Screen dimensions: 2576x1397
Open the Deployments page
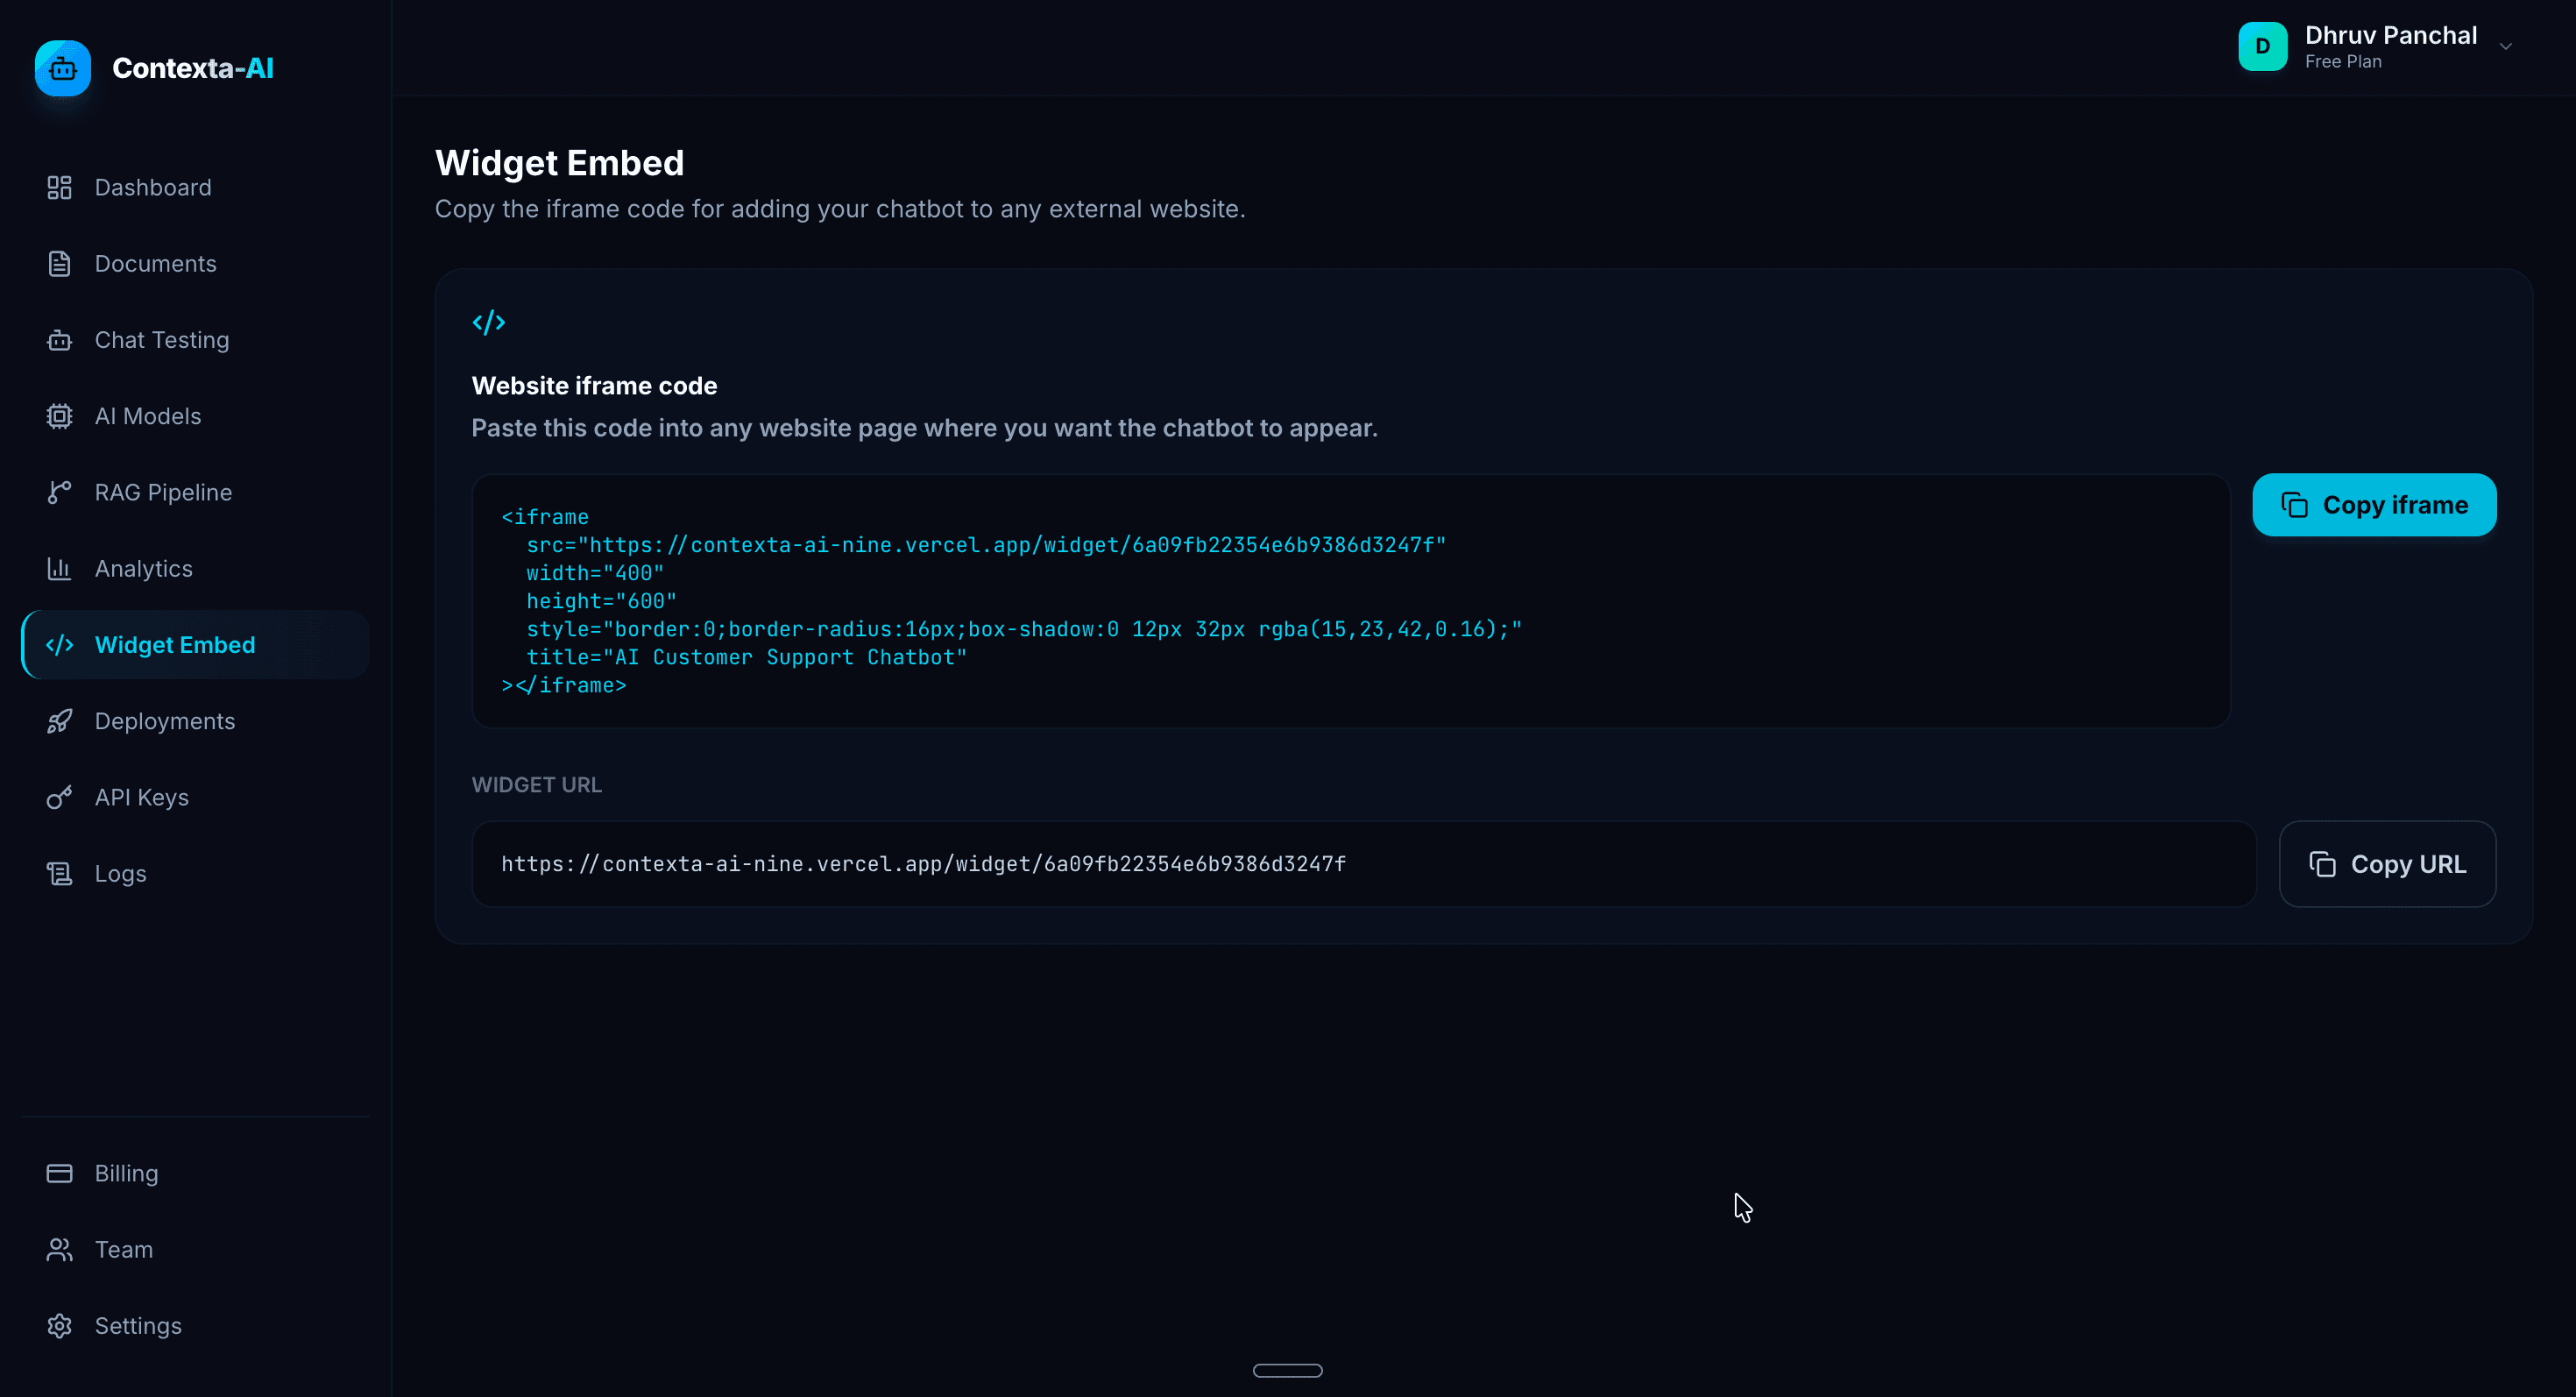coord(196,721)
